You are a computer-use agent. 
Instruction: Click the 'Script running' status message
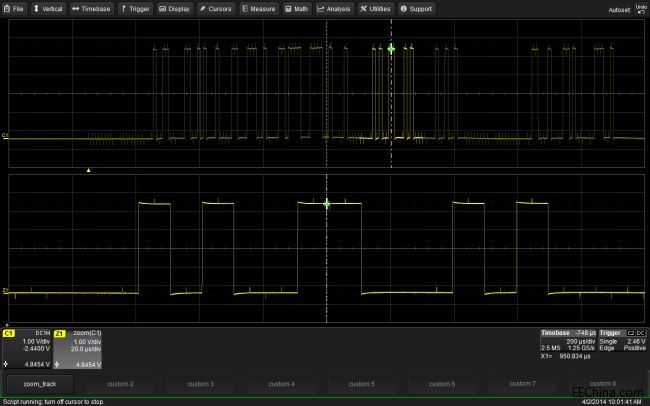pyautogui.click(x=53, y=402)
